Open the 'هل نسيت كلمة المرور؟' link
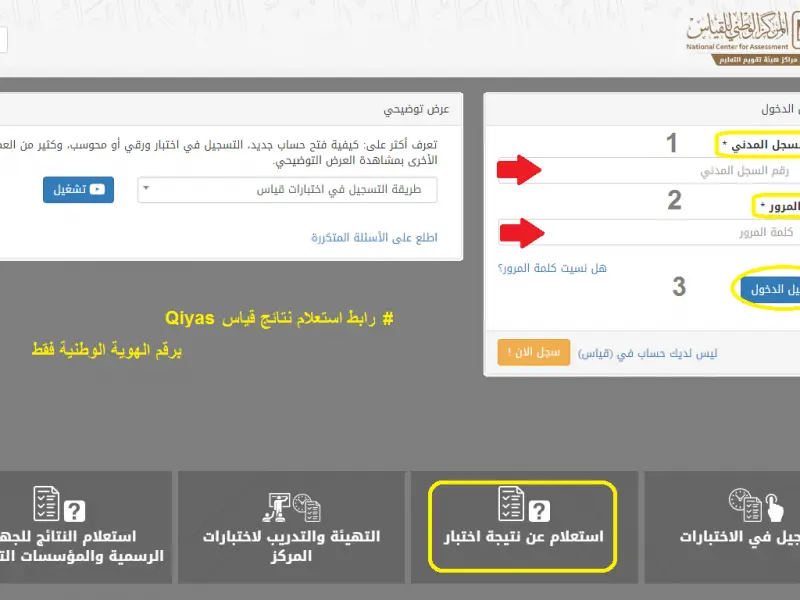Image resolution: width=800 pixels, height=600 pixels. click(x=552, y=268)
